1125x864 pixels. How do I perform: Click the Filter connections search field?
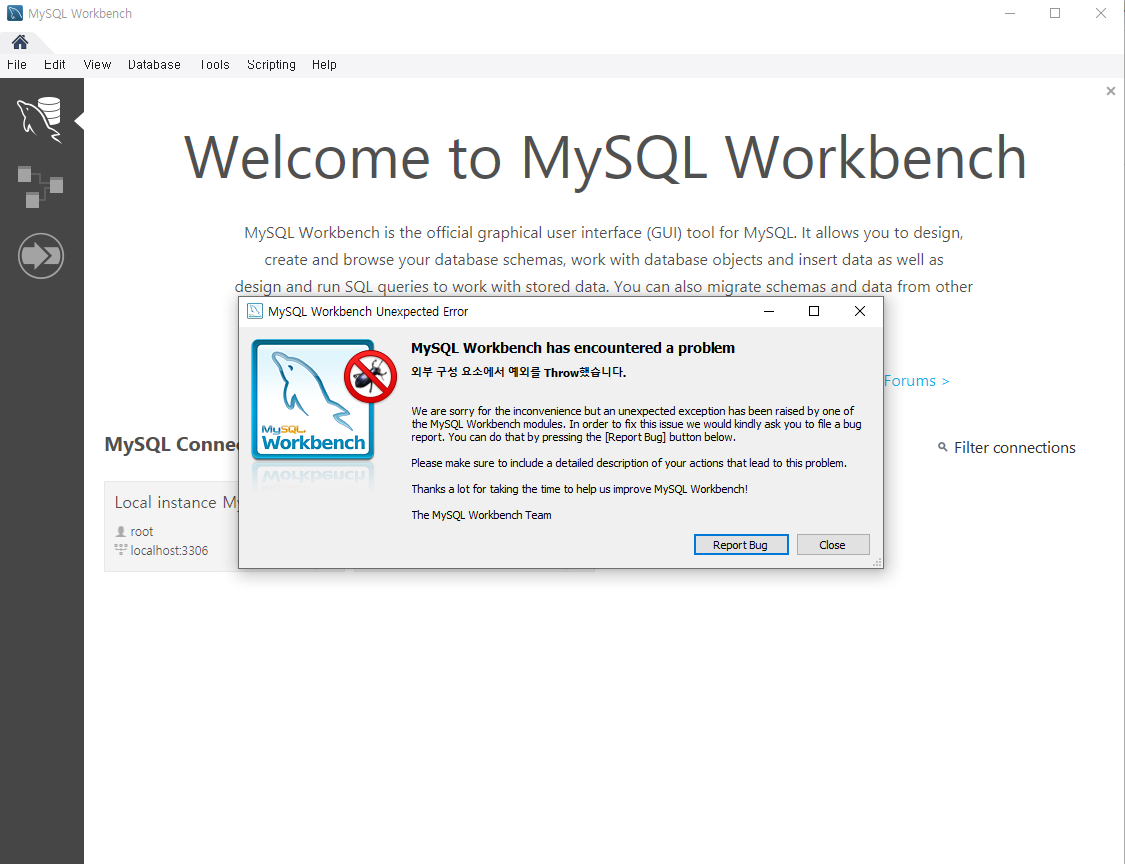tap(1015, 448)
